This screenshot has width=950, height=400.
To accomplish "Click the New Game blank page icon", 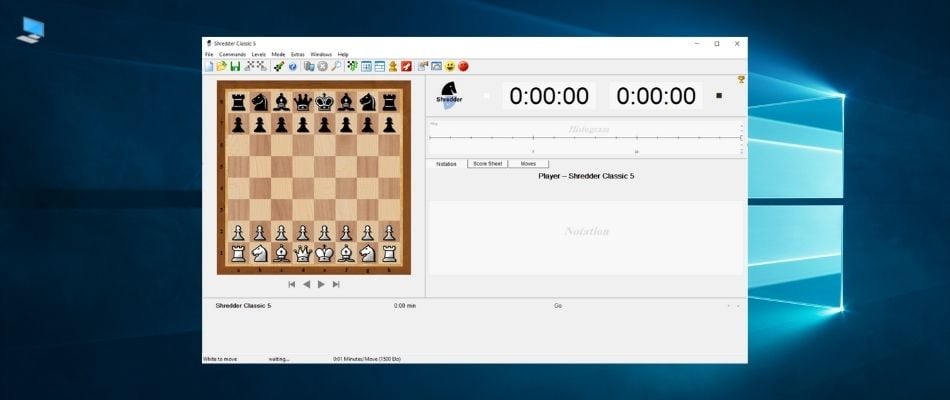I will click(208, 66).
